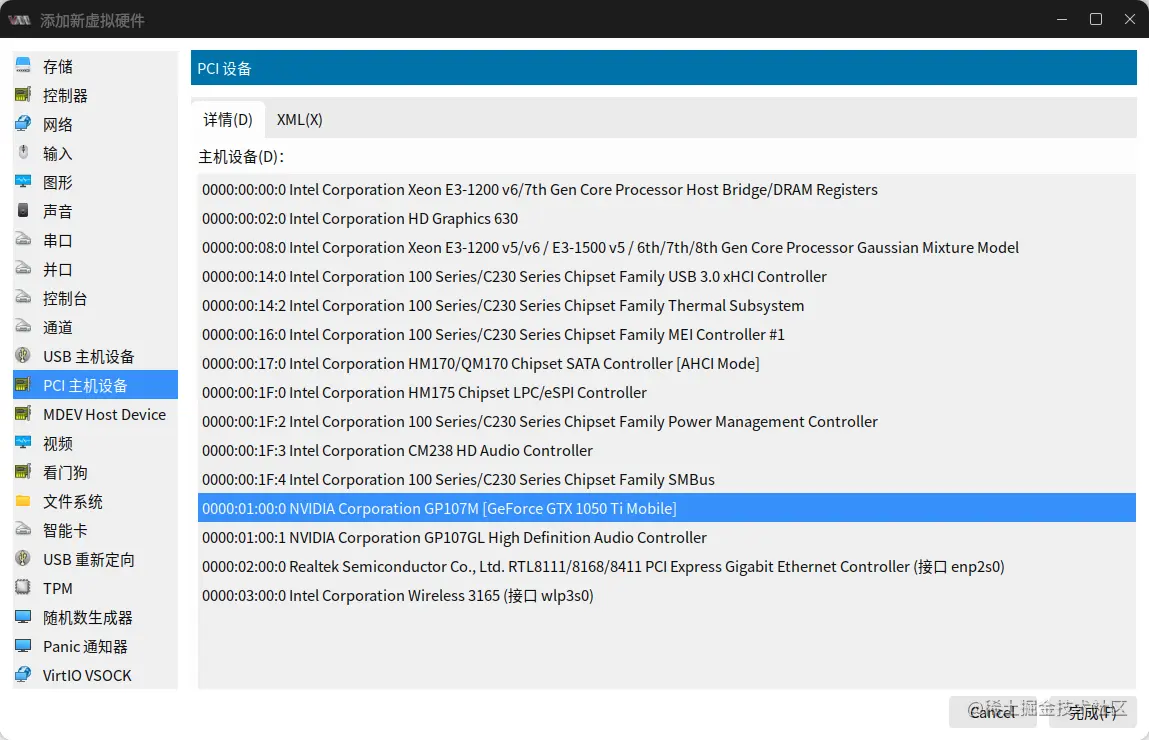Viewport: 1149px width, 740px height.
Task: Maximize the 添加新虚拟硬件 window
Action: [1096, 19]
